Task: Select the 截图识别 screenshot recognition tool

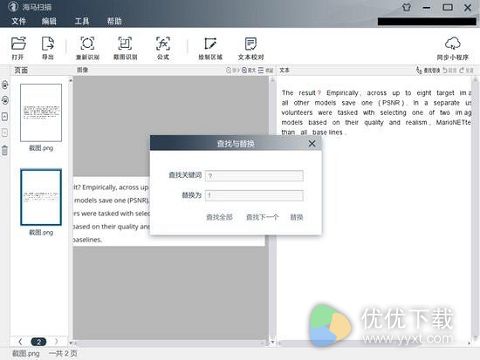Action: (125, 44)
